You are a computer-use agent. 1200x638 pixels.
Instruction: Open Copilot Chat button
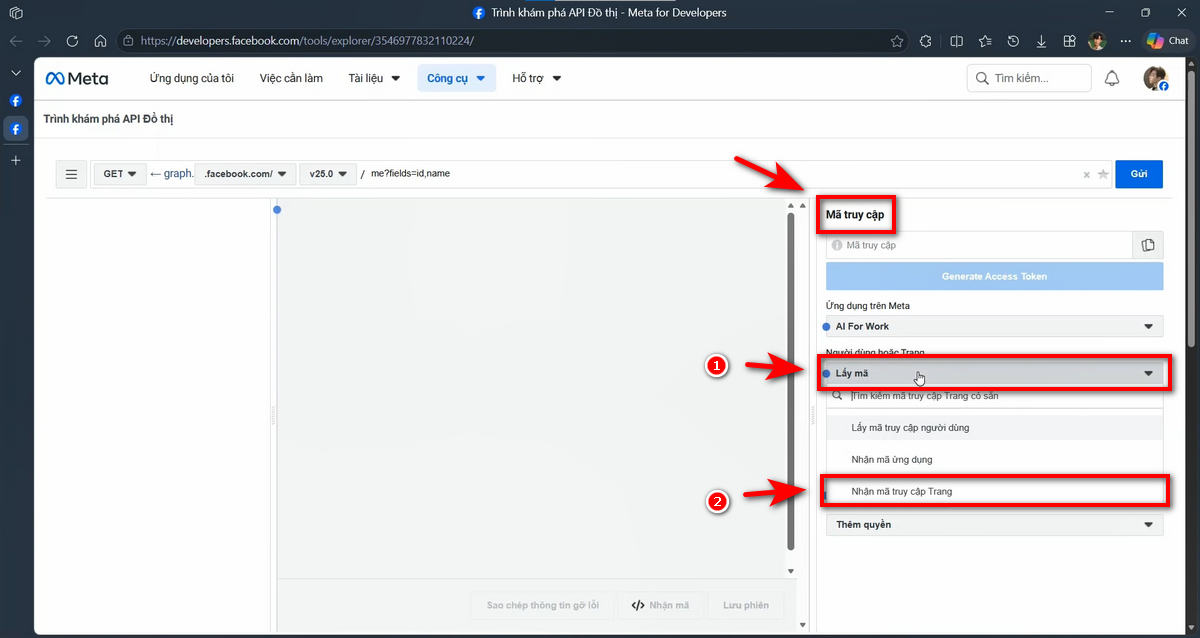(1168, 41)
